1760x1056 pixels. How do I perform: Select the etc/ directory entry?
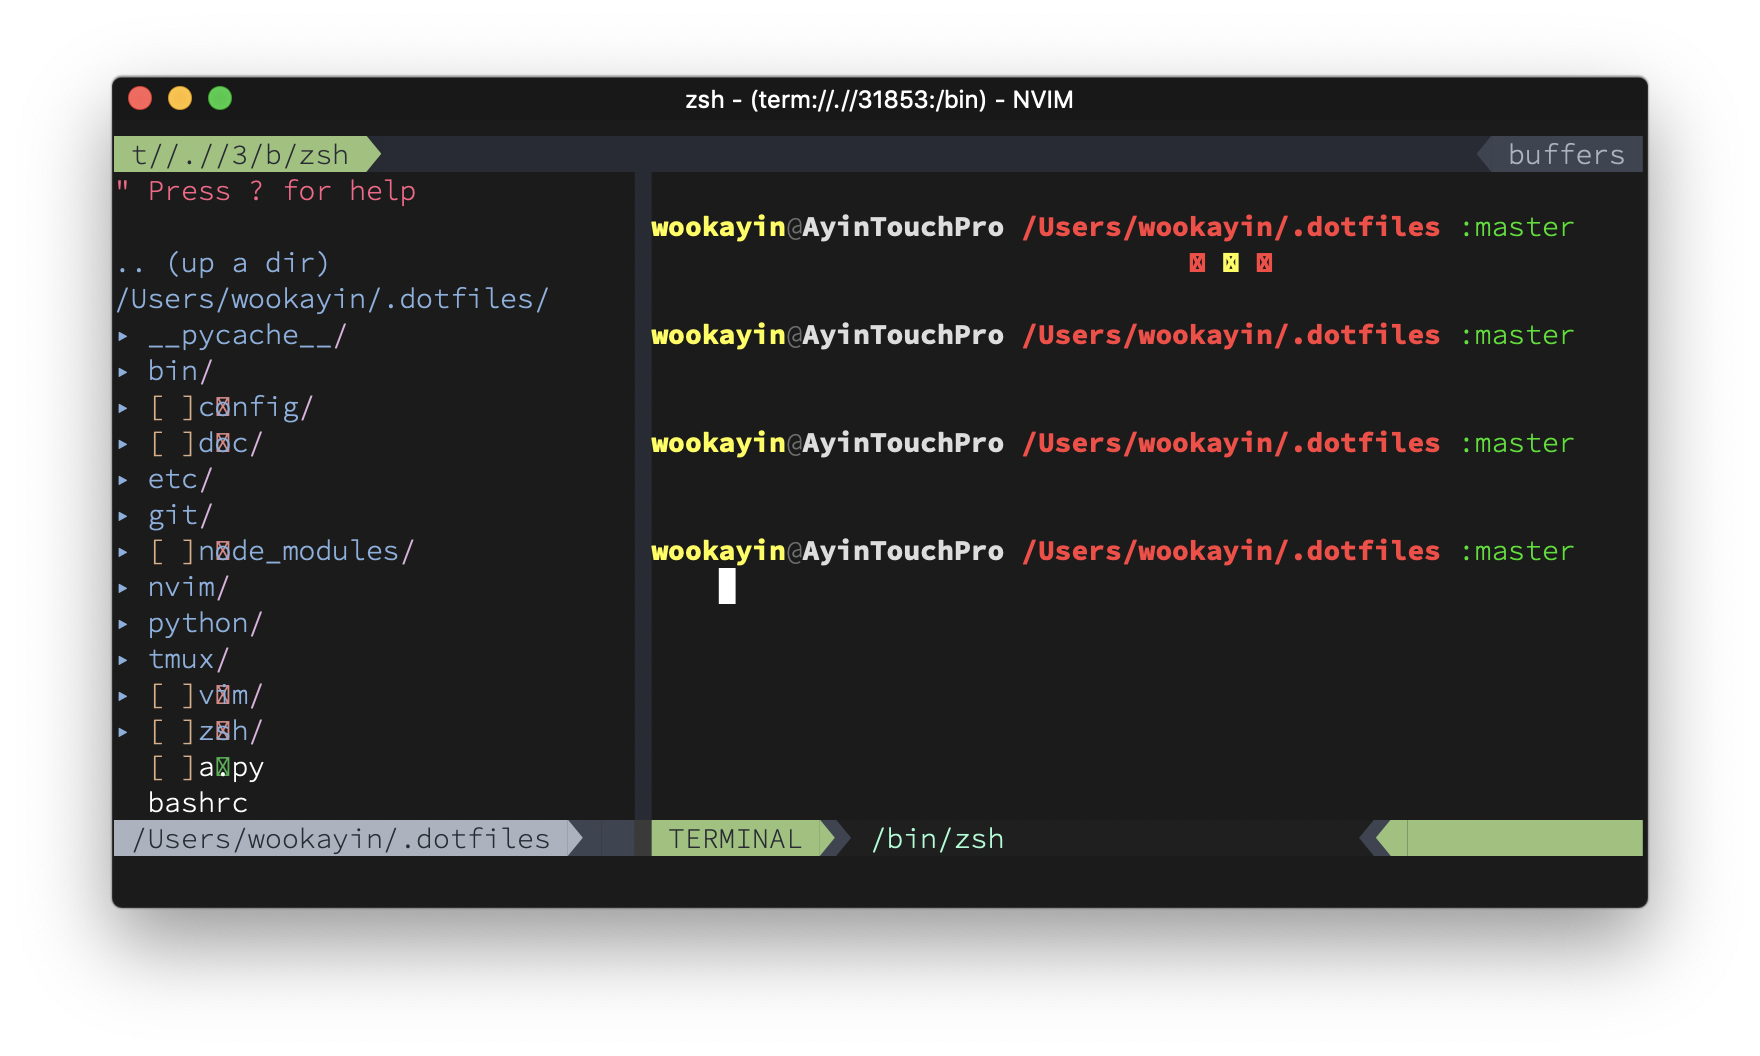[180, 480]
